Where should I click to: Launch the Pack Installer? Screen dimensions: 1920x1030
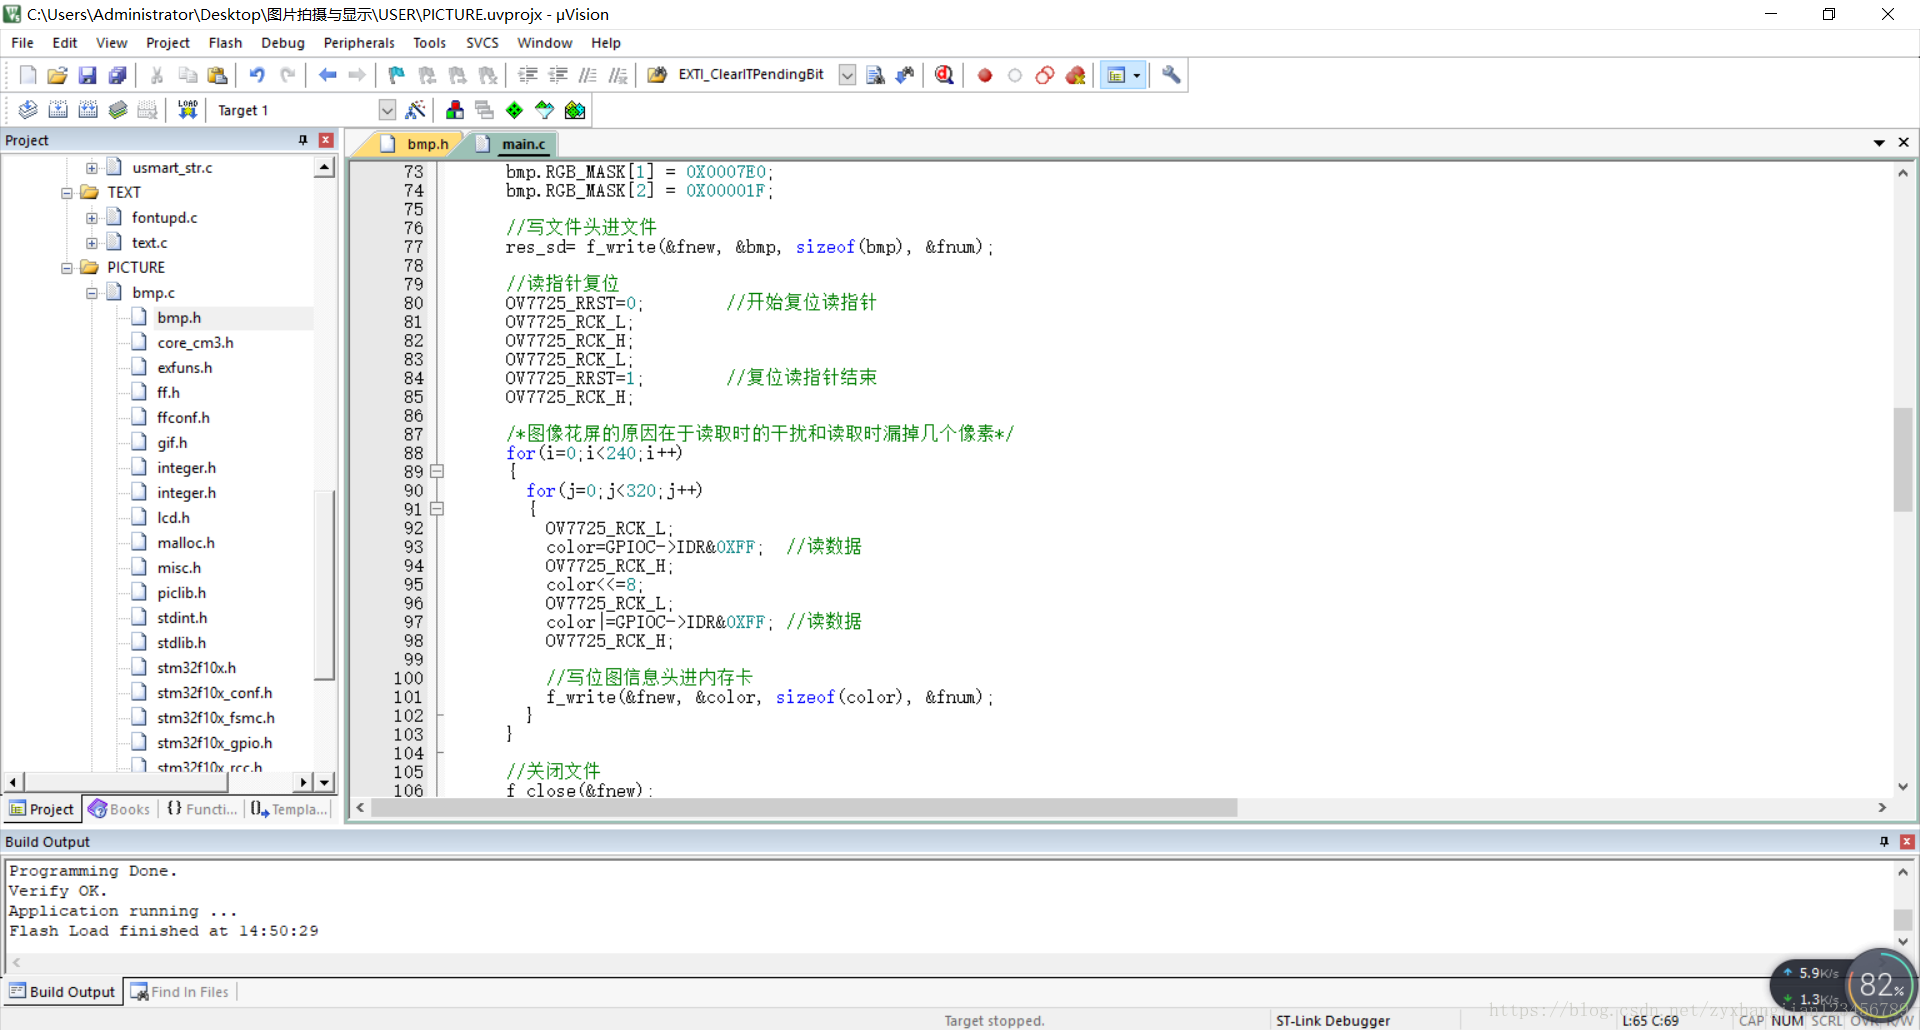tap(575, 110)
